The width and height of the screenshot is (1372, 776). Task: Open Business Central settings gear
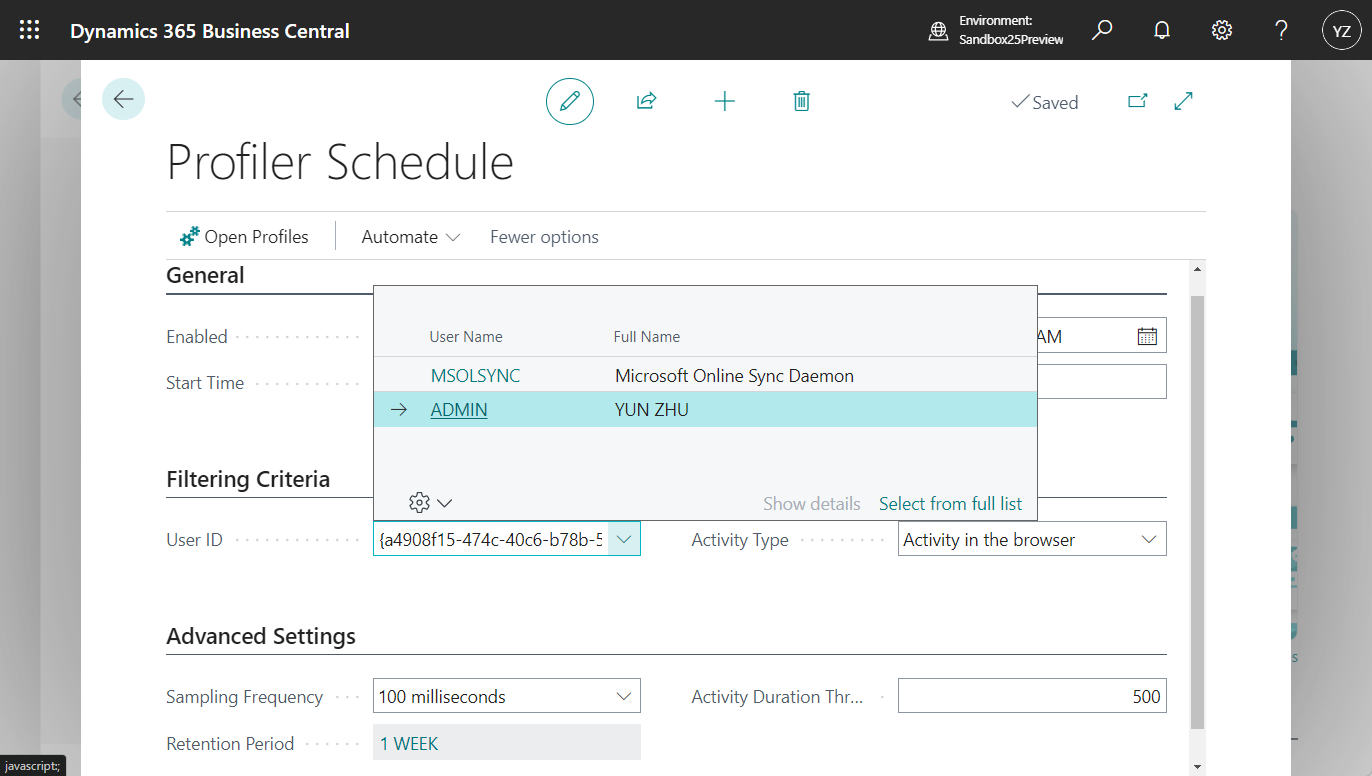(x=1222, y=30)
